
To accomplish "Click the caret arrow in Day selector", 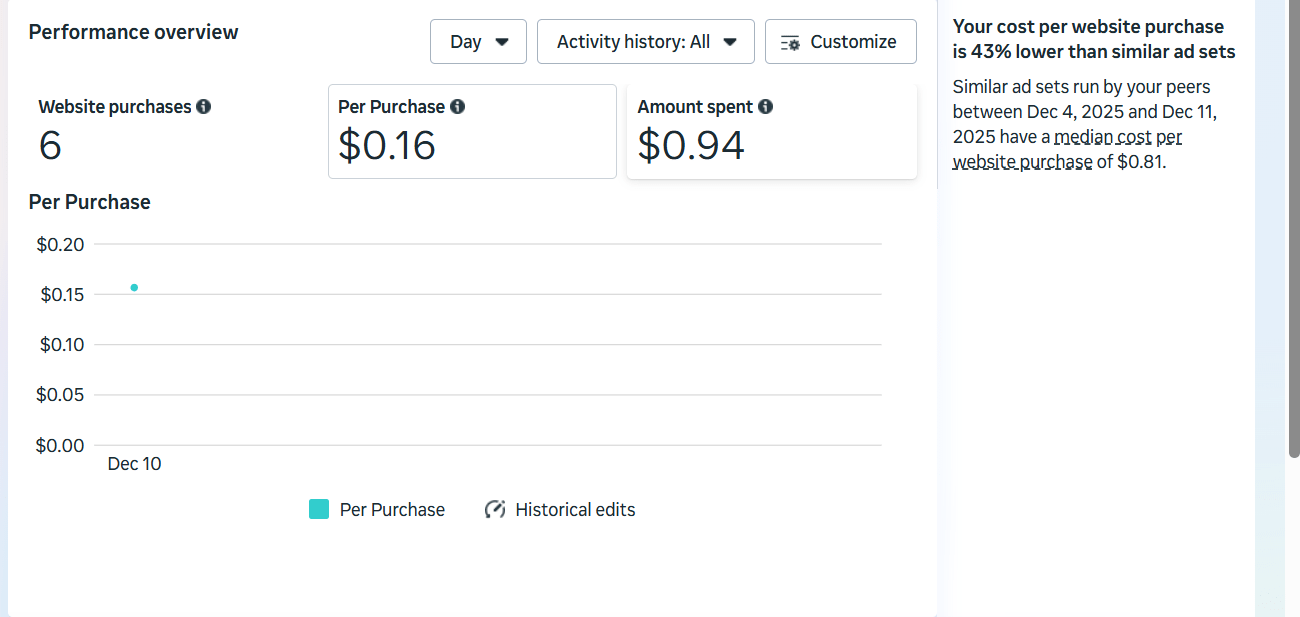I will click(x=502, y=42).
